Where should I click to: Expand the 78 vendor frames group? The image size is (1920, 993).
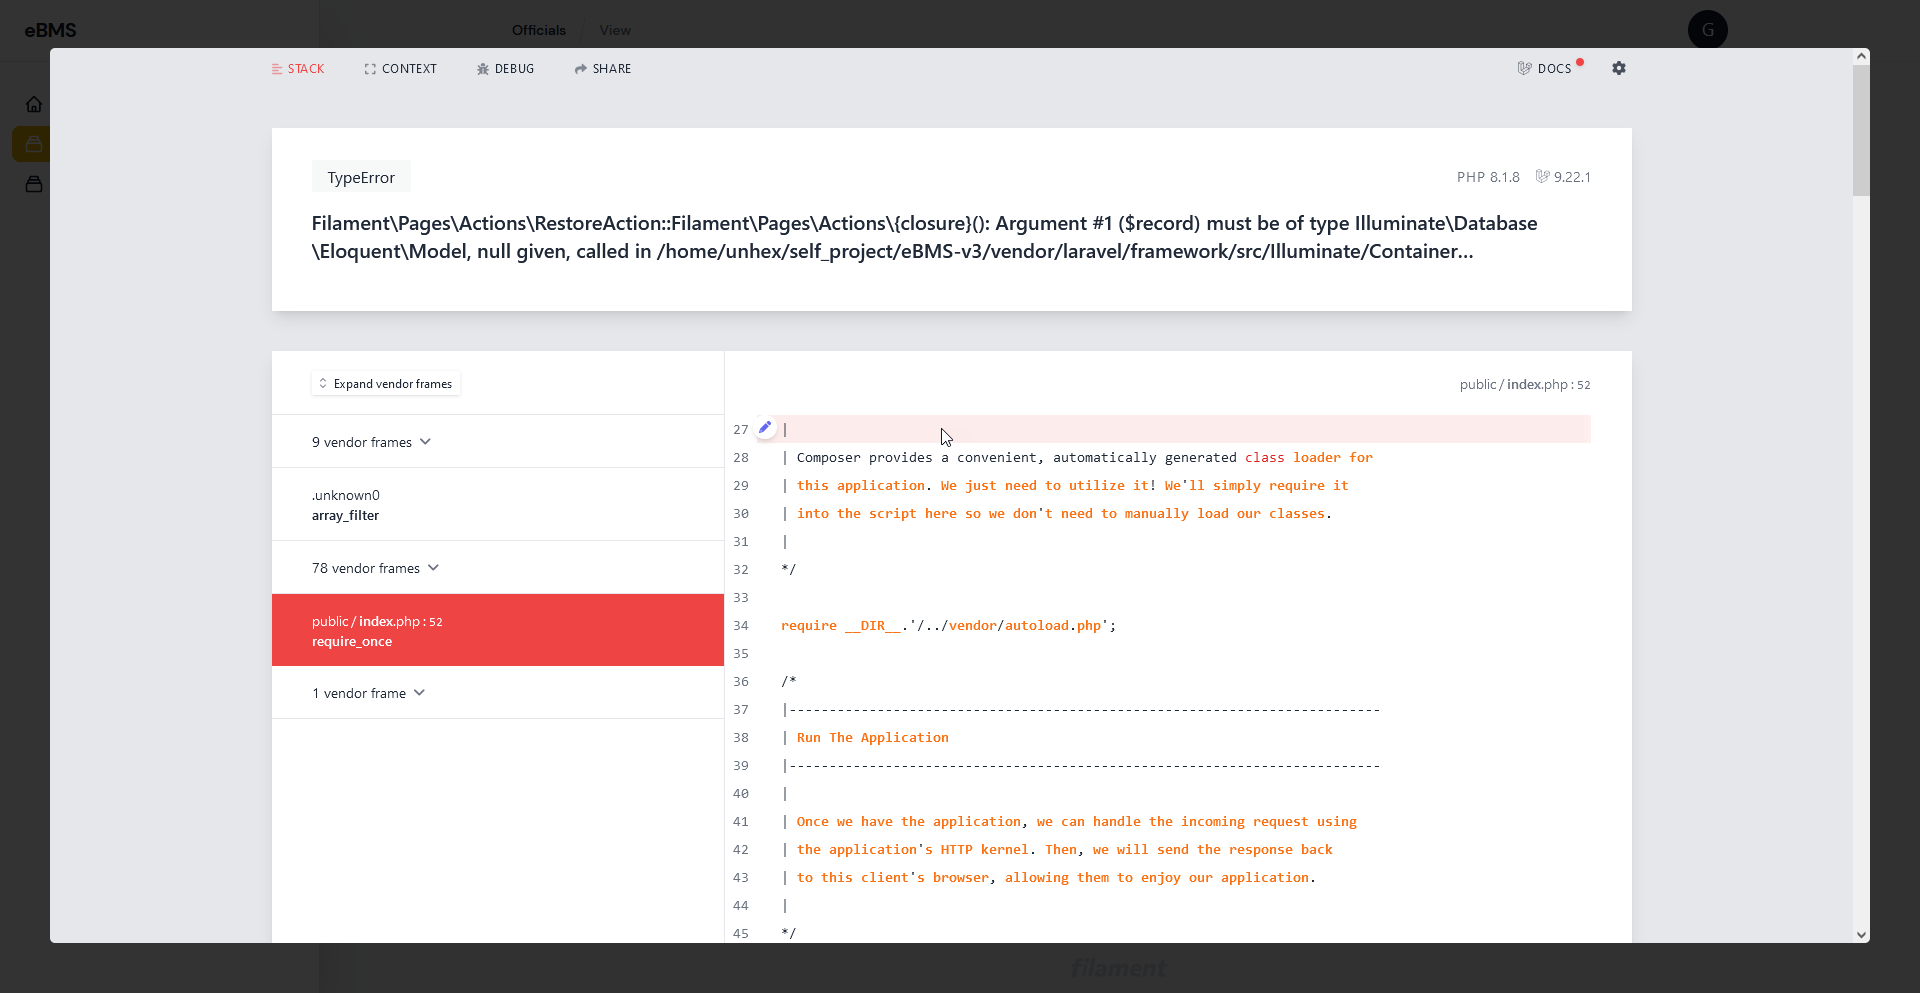pos(375,567)
